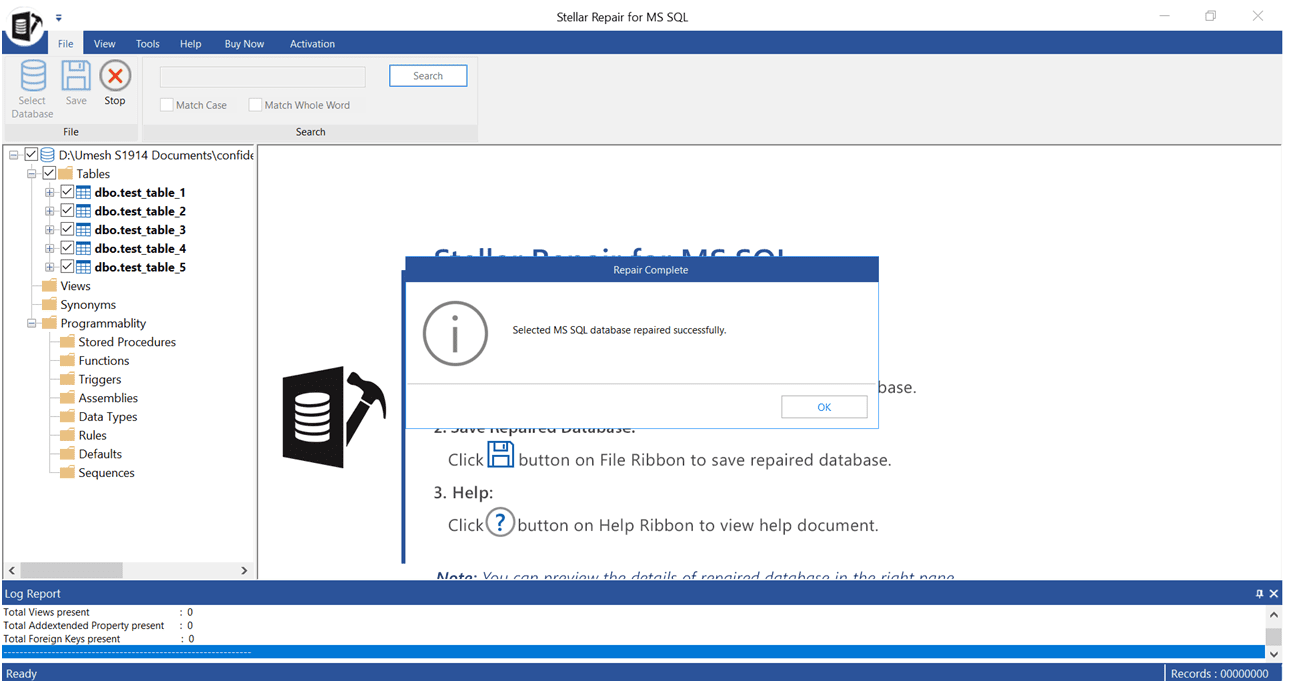1307x683 pixels.
Task: Click the tree panel scroll left arrow
Action: [11, 570]
